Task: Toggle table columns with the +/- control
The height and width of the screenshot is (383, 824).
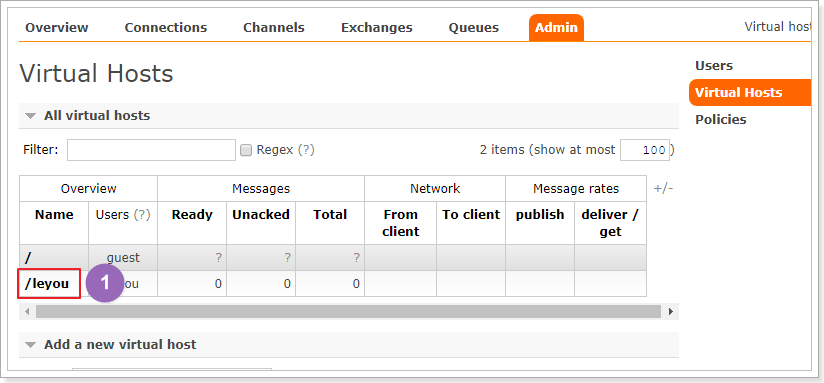Action: tap(663, 189)
